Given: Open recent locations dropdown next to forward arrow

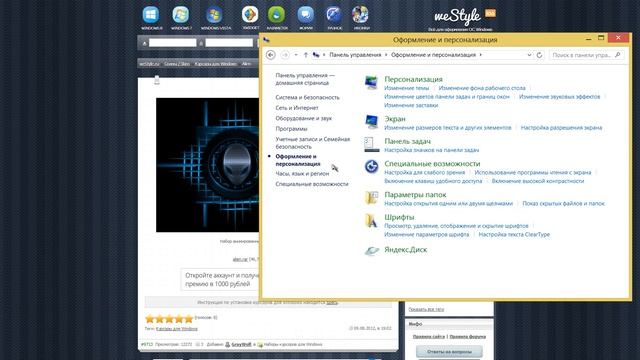Looking at the screenshot, I should pos(296,55).
